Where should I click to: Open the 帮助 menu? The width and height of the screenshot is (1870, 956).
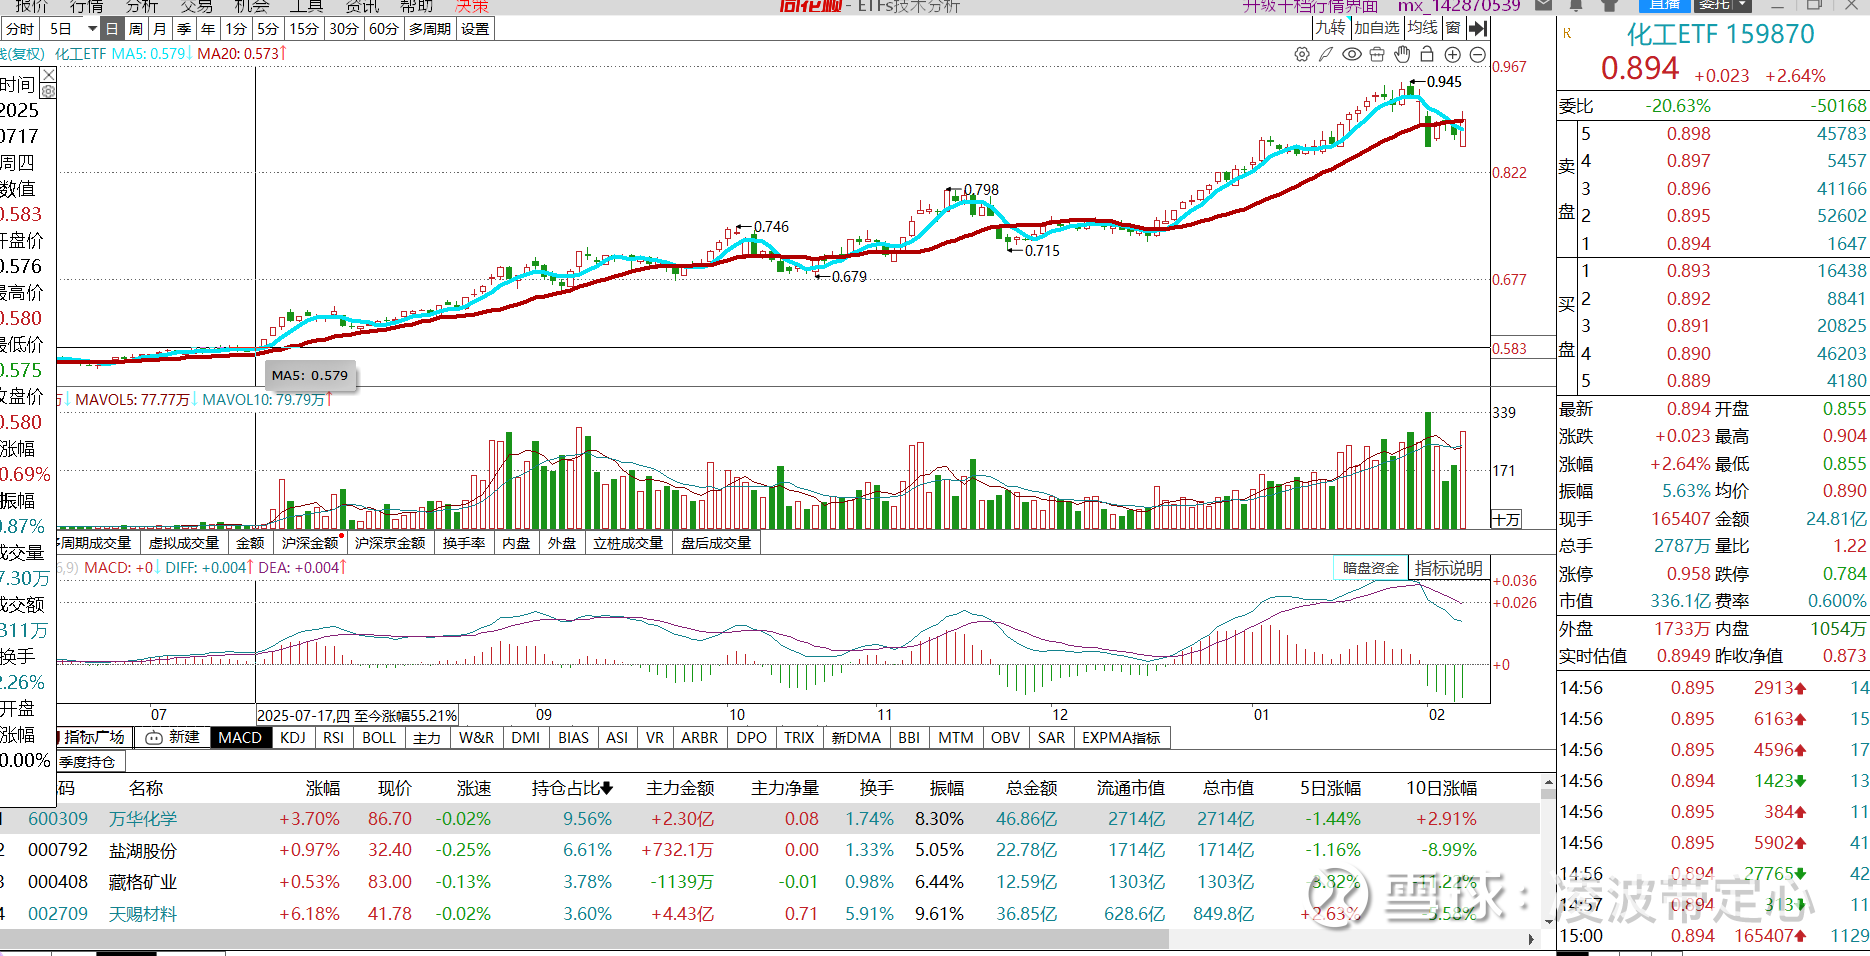(417, 6)
